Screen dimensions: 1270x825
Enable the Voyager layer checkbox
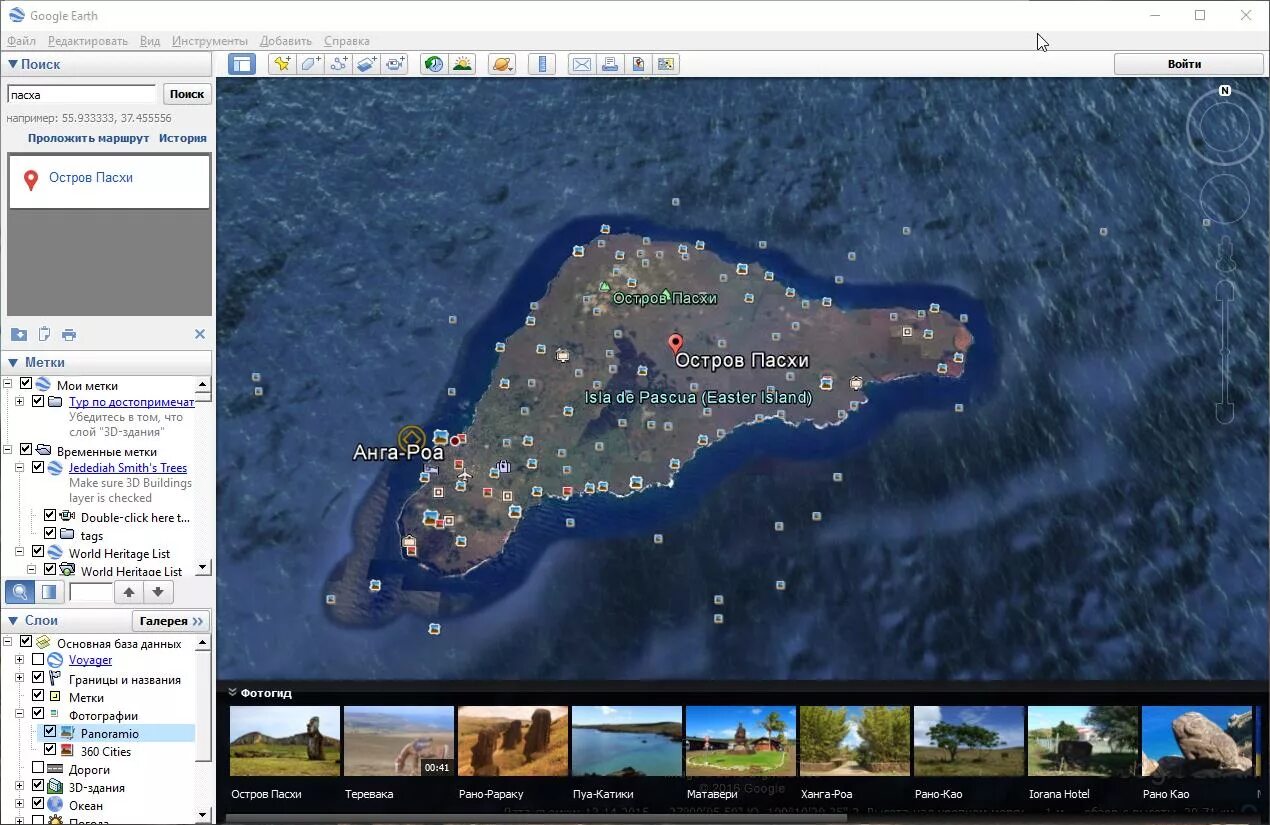pyautogui.click(x=38, y=660)
